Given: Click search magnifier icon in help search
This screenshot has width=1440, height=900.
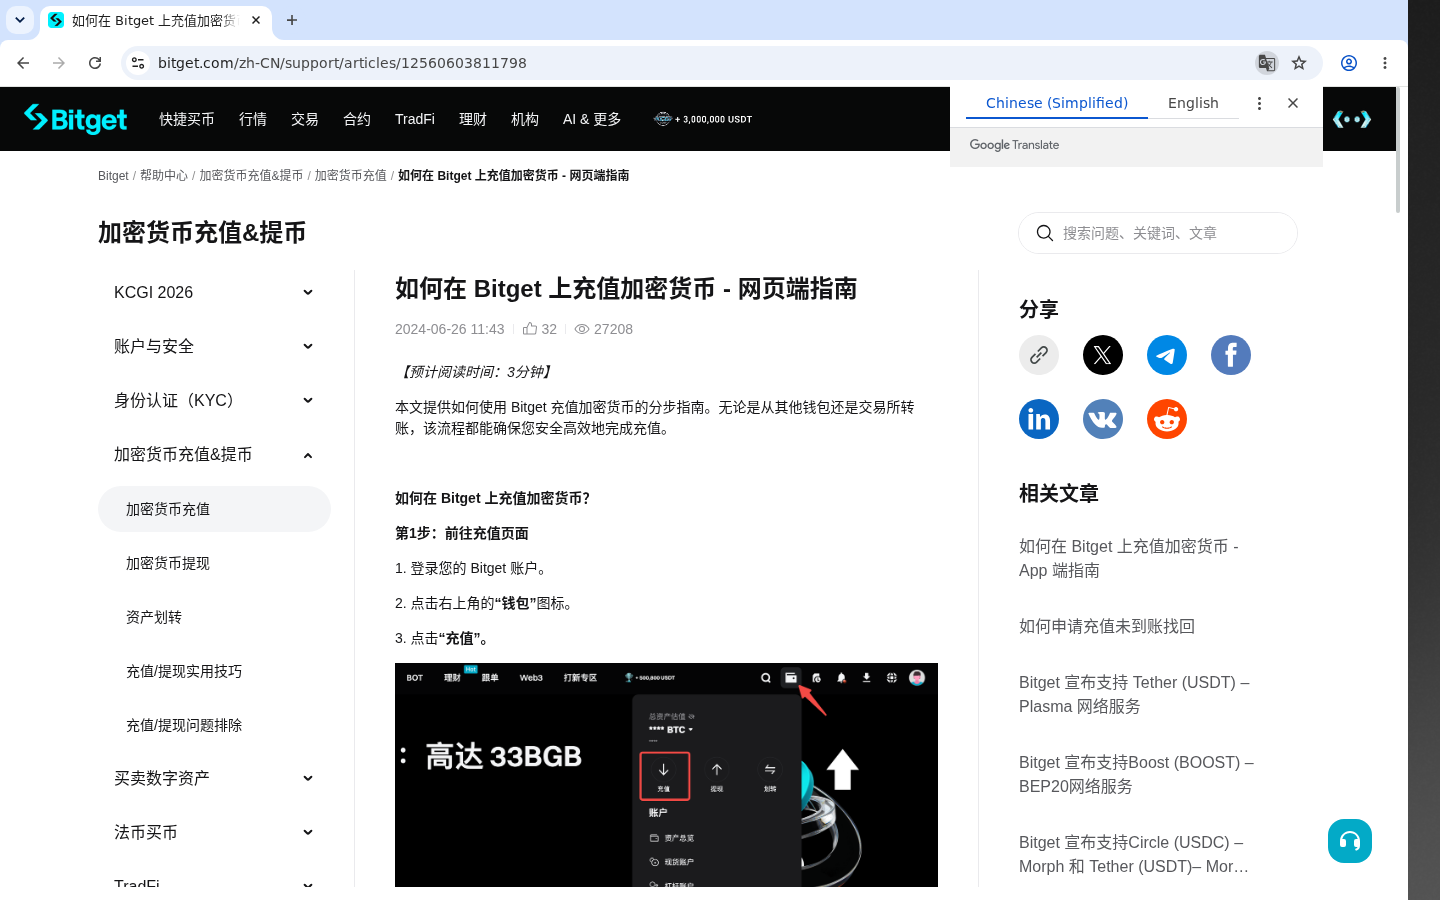Looking at the screenshot, I should coord(1045,233).
